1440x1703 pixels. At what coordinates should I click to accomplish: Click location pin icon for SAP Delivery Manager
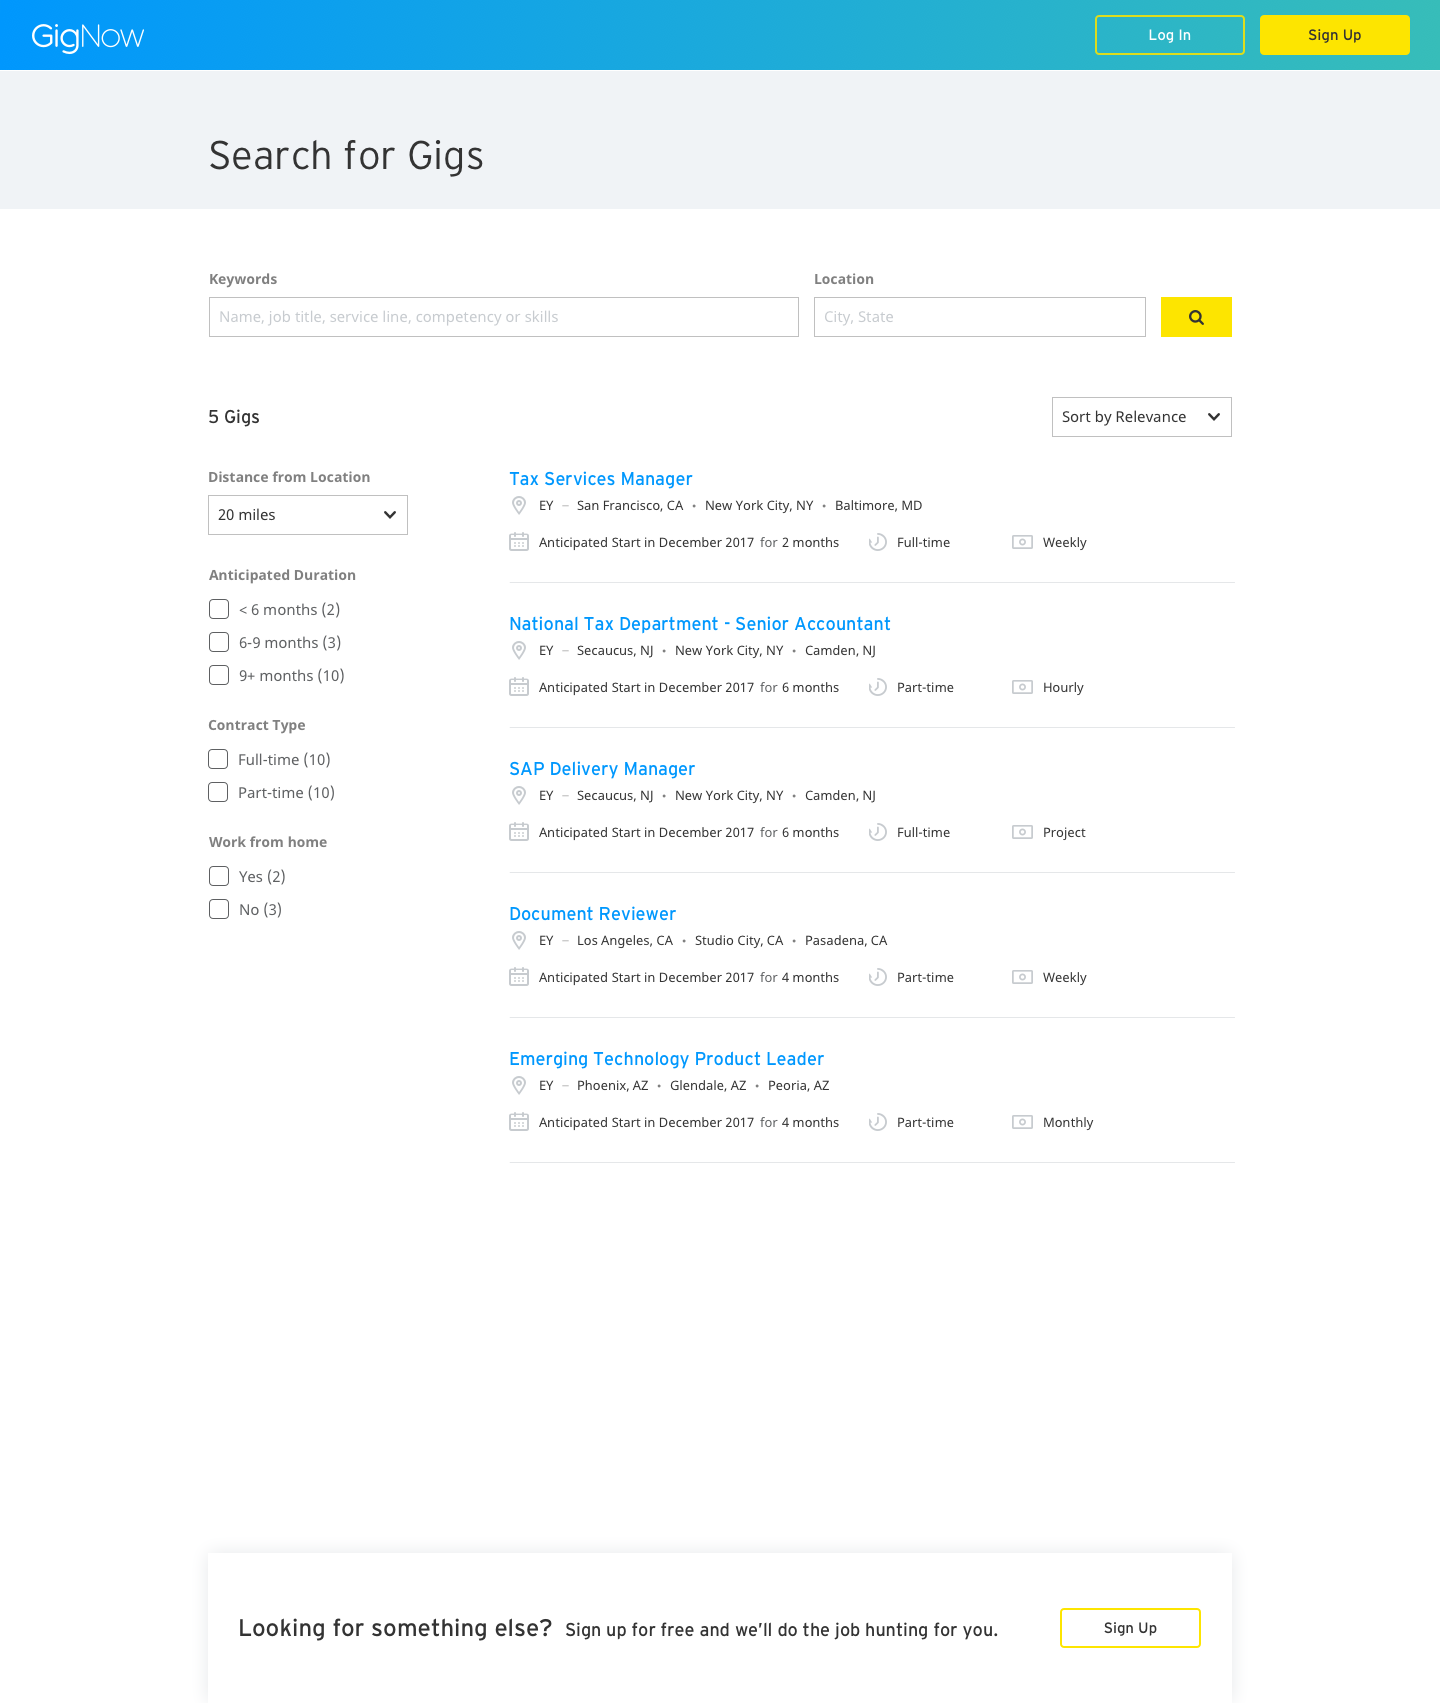point(519,795)
